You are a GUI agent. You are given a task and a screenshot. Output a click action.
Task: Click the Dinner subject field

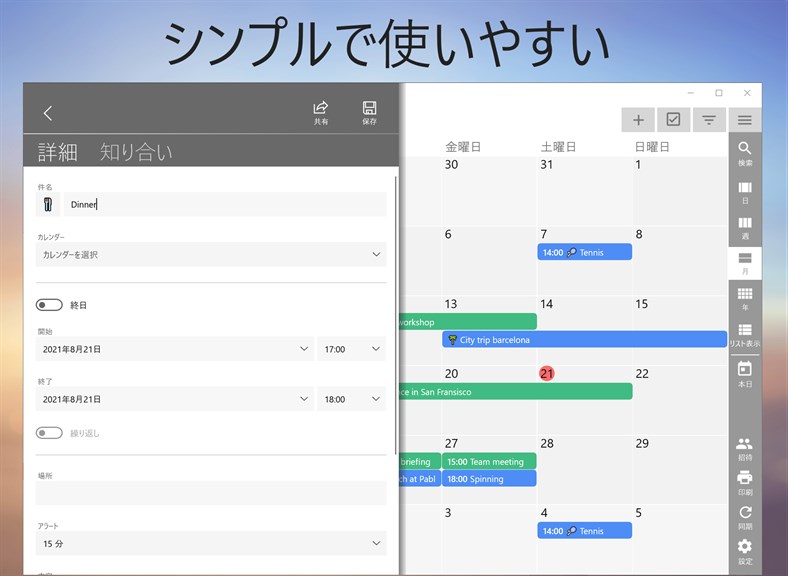[x=225, y=205]
